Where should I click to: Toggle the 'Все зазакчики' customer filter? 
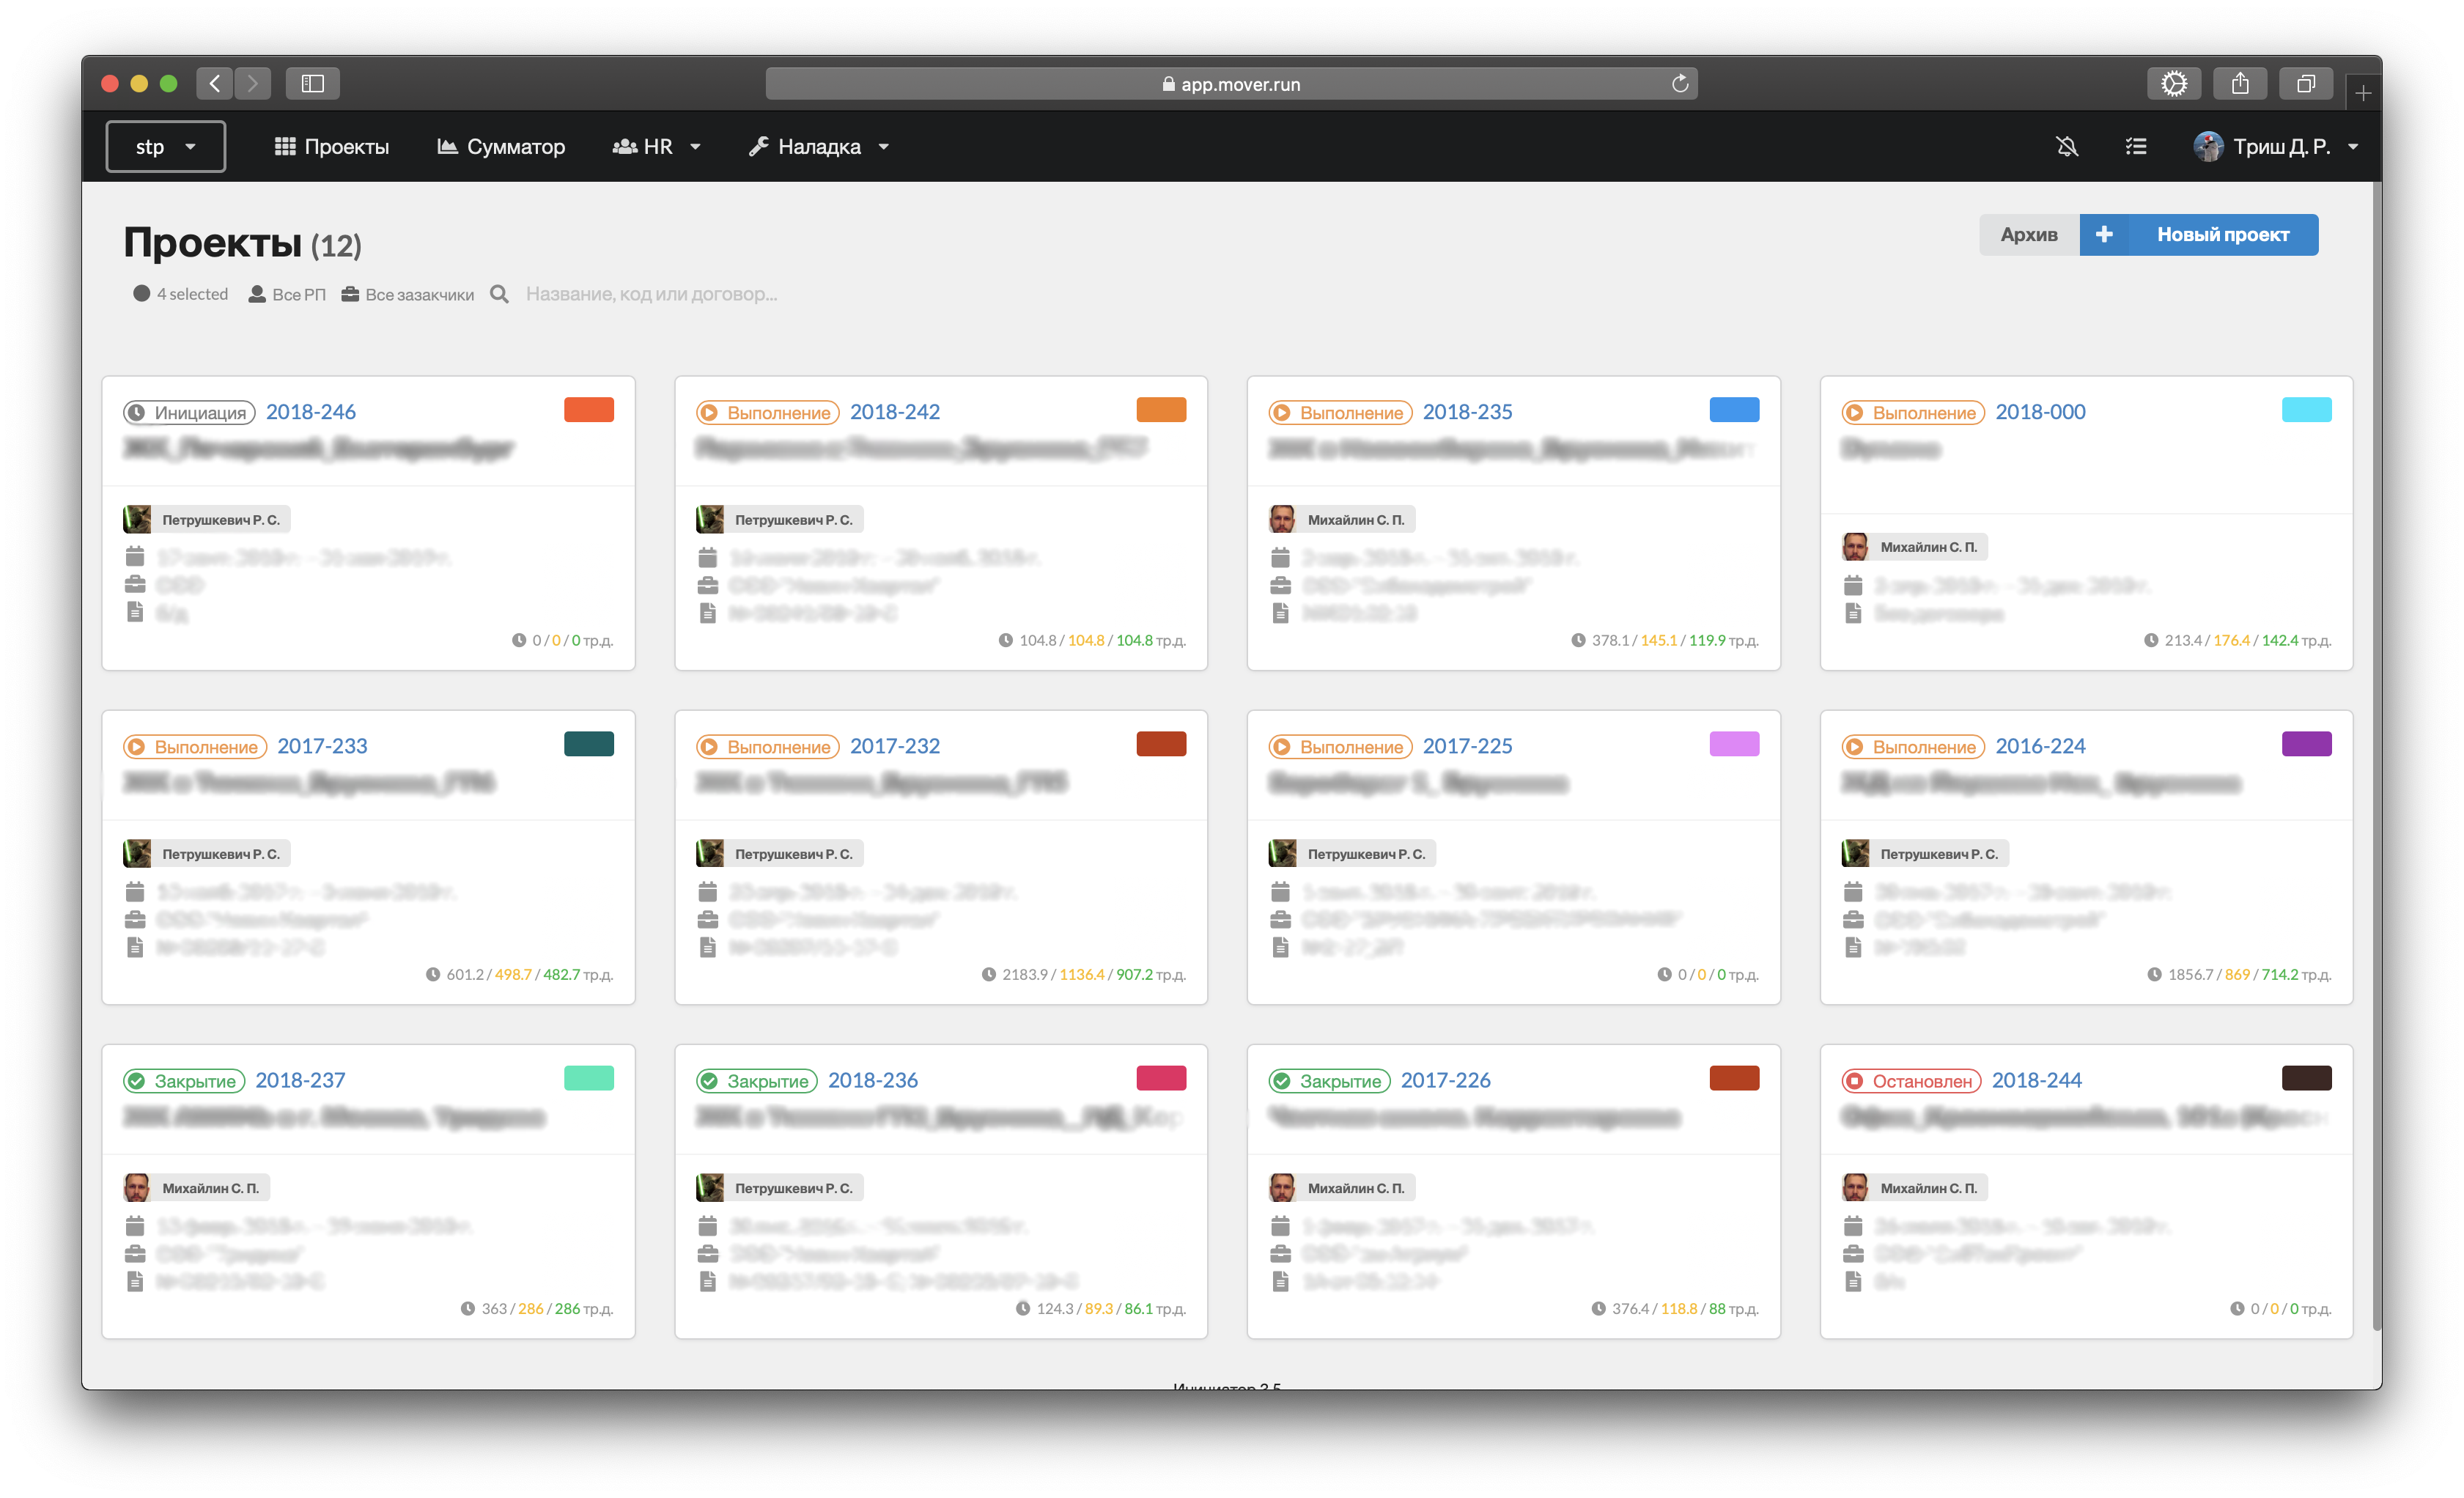tap(408, 294)
